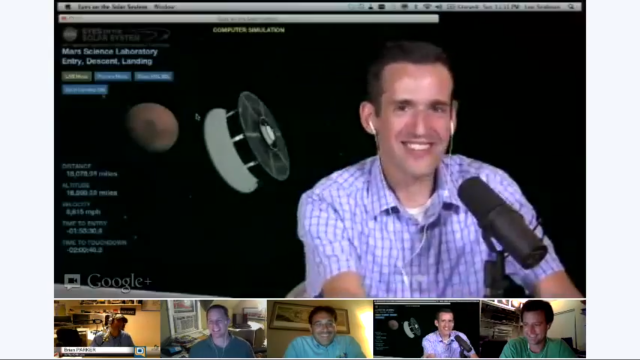Select the second participant's thumbnail in headphones
The height and width of the screenshot is (360, 640).
(213, 329)
